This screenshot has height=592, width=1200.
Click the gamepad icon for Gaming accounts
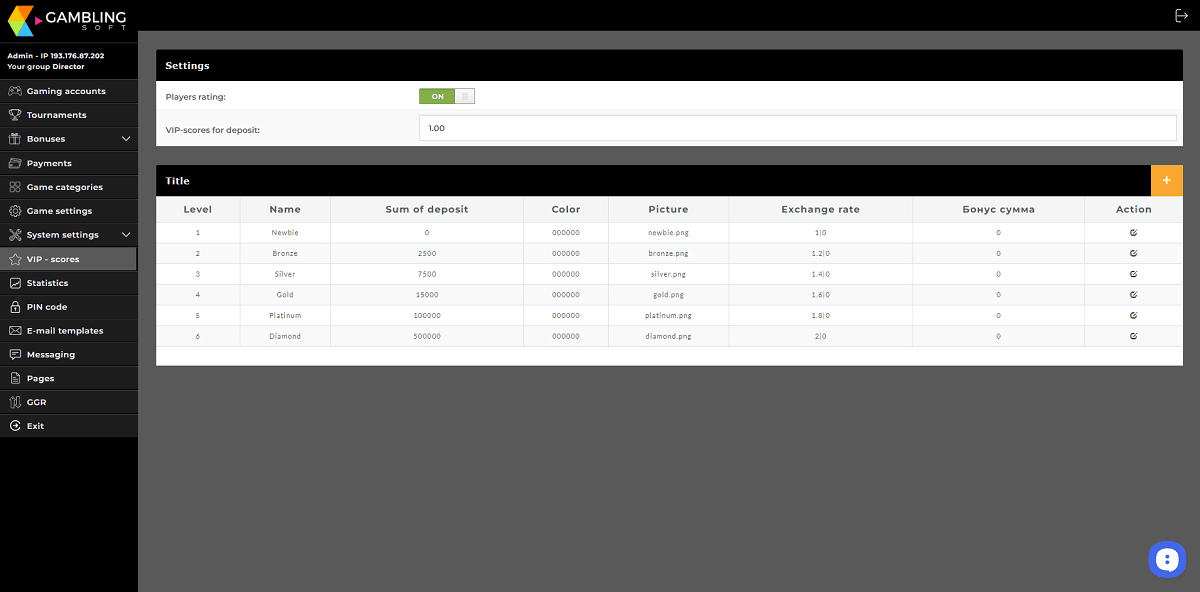pyautogui.click(x=15, y=91)
